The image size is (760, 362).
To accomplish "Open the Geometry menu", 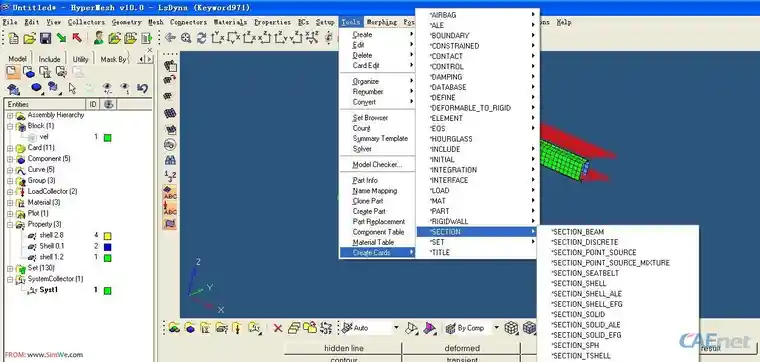I will click(127, 22).
